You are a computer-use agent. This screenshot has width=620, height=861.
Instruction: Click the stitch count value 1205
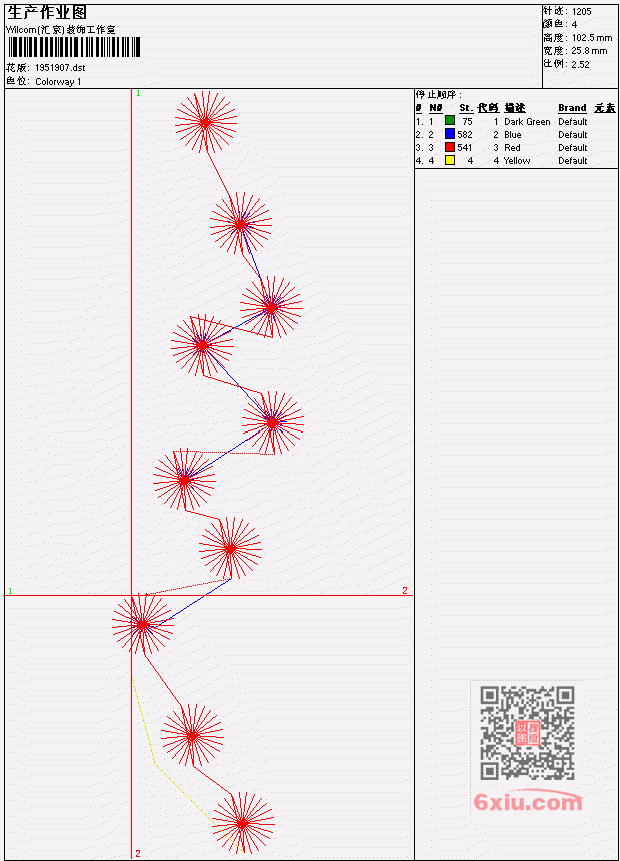582,12
